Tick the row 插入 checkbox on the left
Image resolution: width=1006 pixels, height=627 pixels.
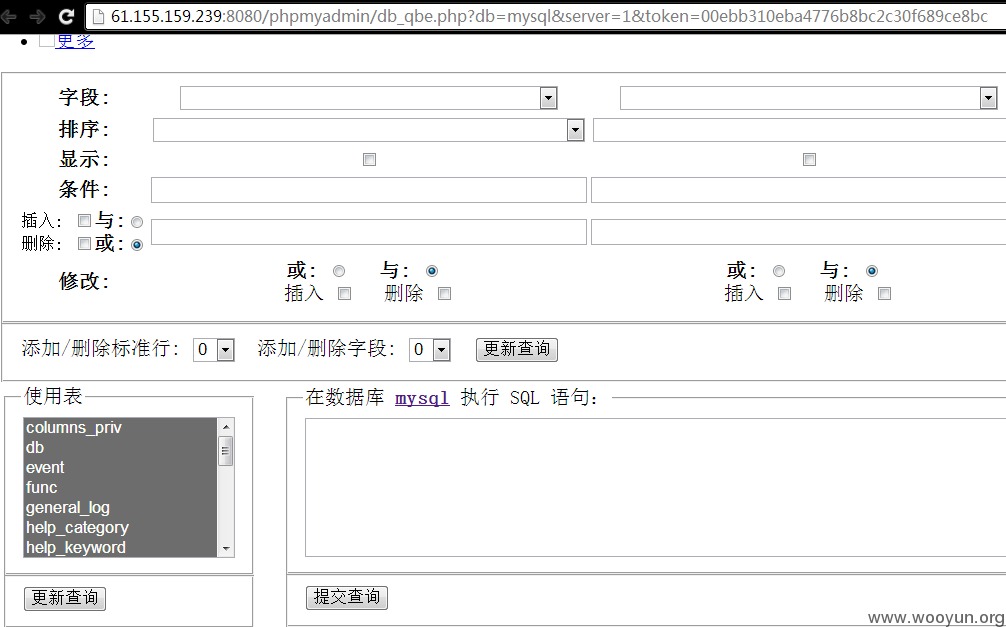tap(84, 221)
